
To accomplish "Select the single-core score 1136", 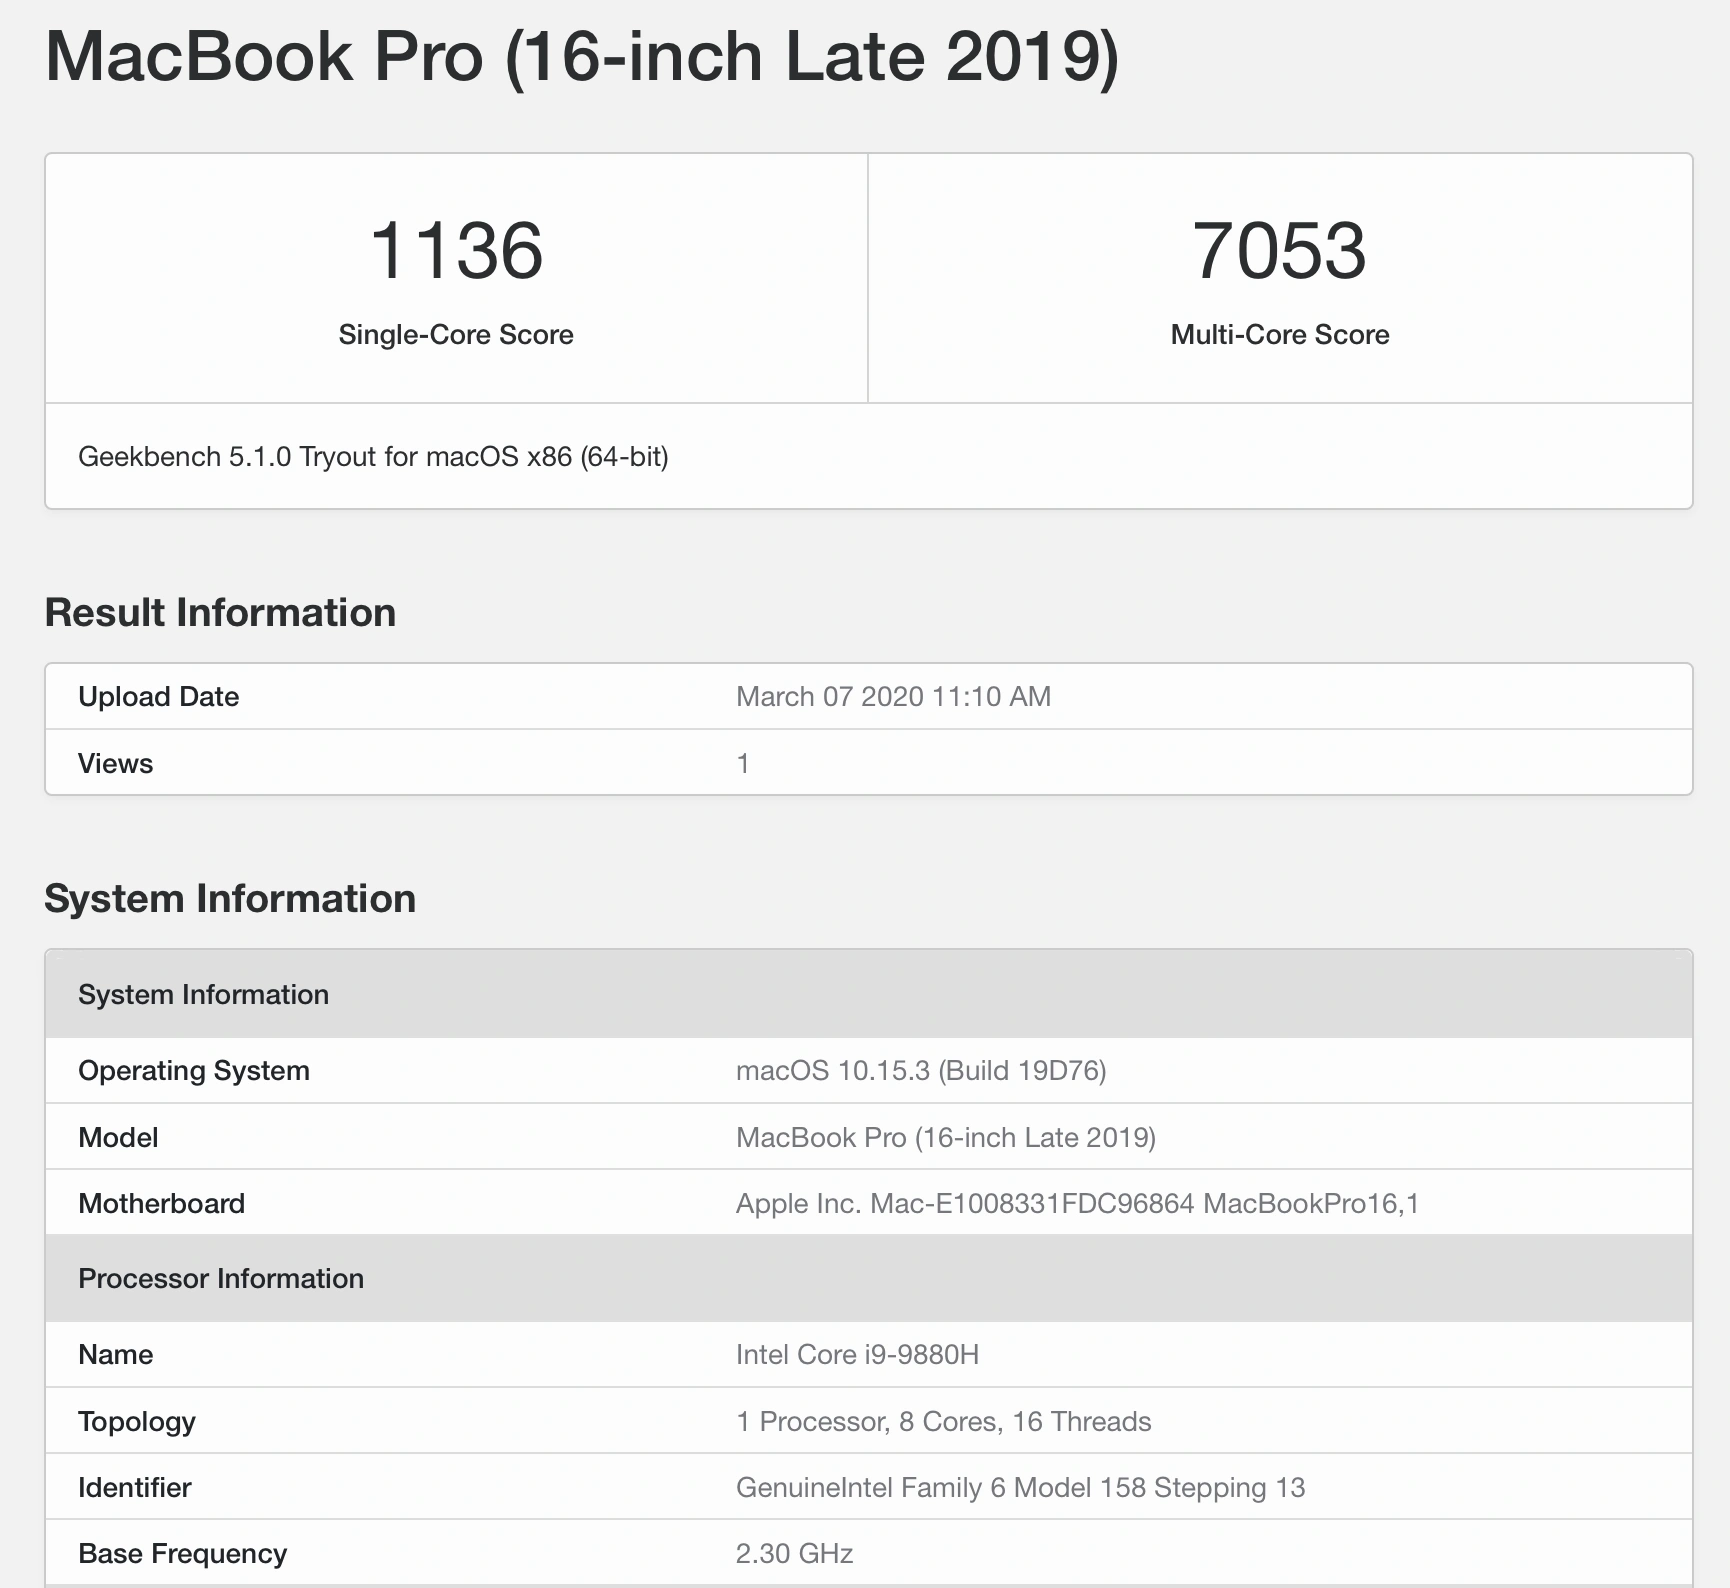I will coord(456,250).
